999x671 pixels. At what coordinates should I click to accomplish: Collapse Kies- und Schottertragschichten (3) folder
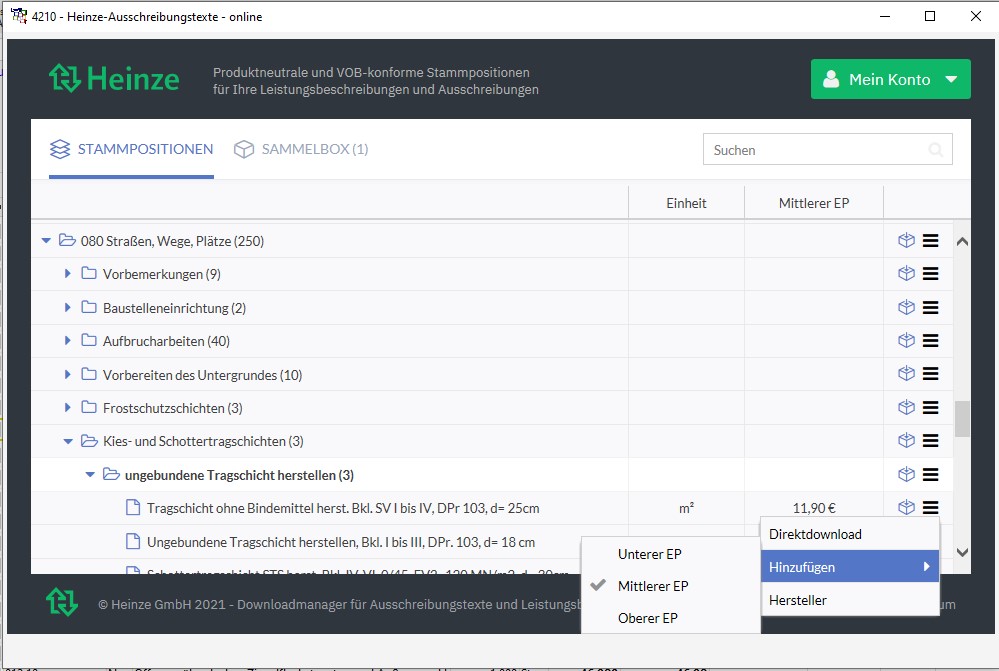68,442
